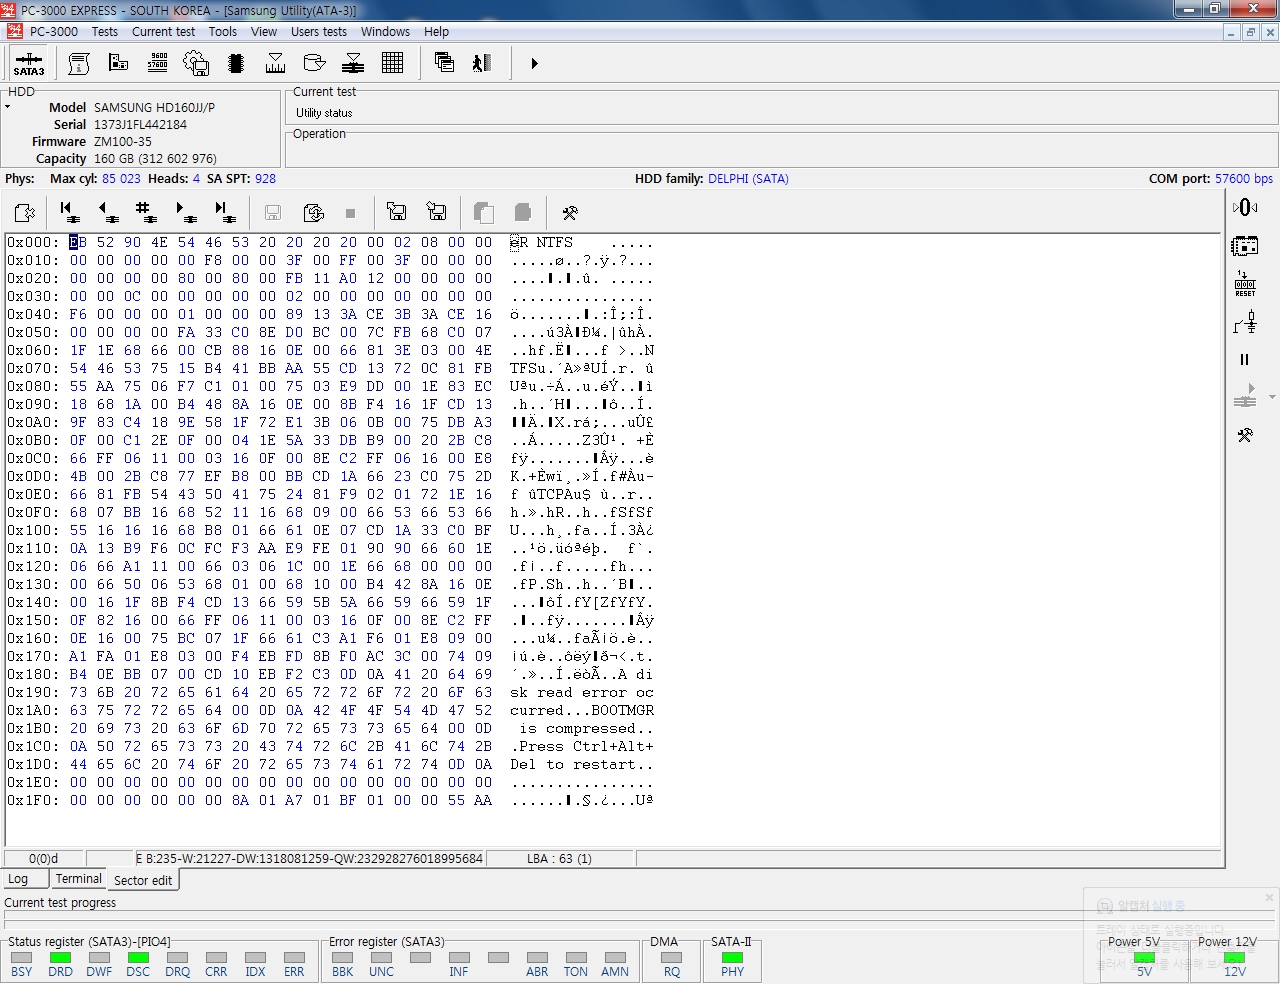The image size is (1280, 984).
Task: Open the tools icon on right panel
Action: pos(1245,436)
